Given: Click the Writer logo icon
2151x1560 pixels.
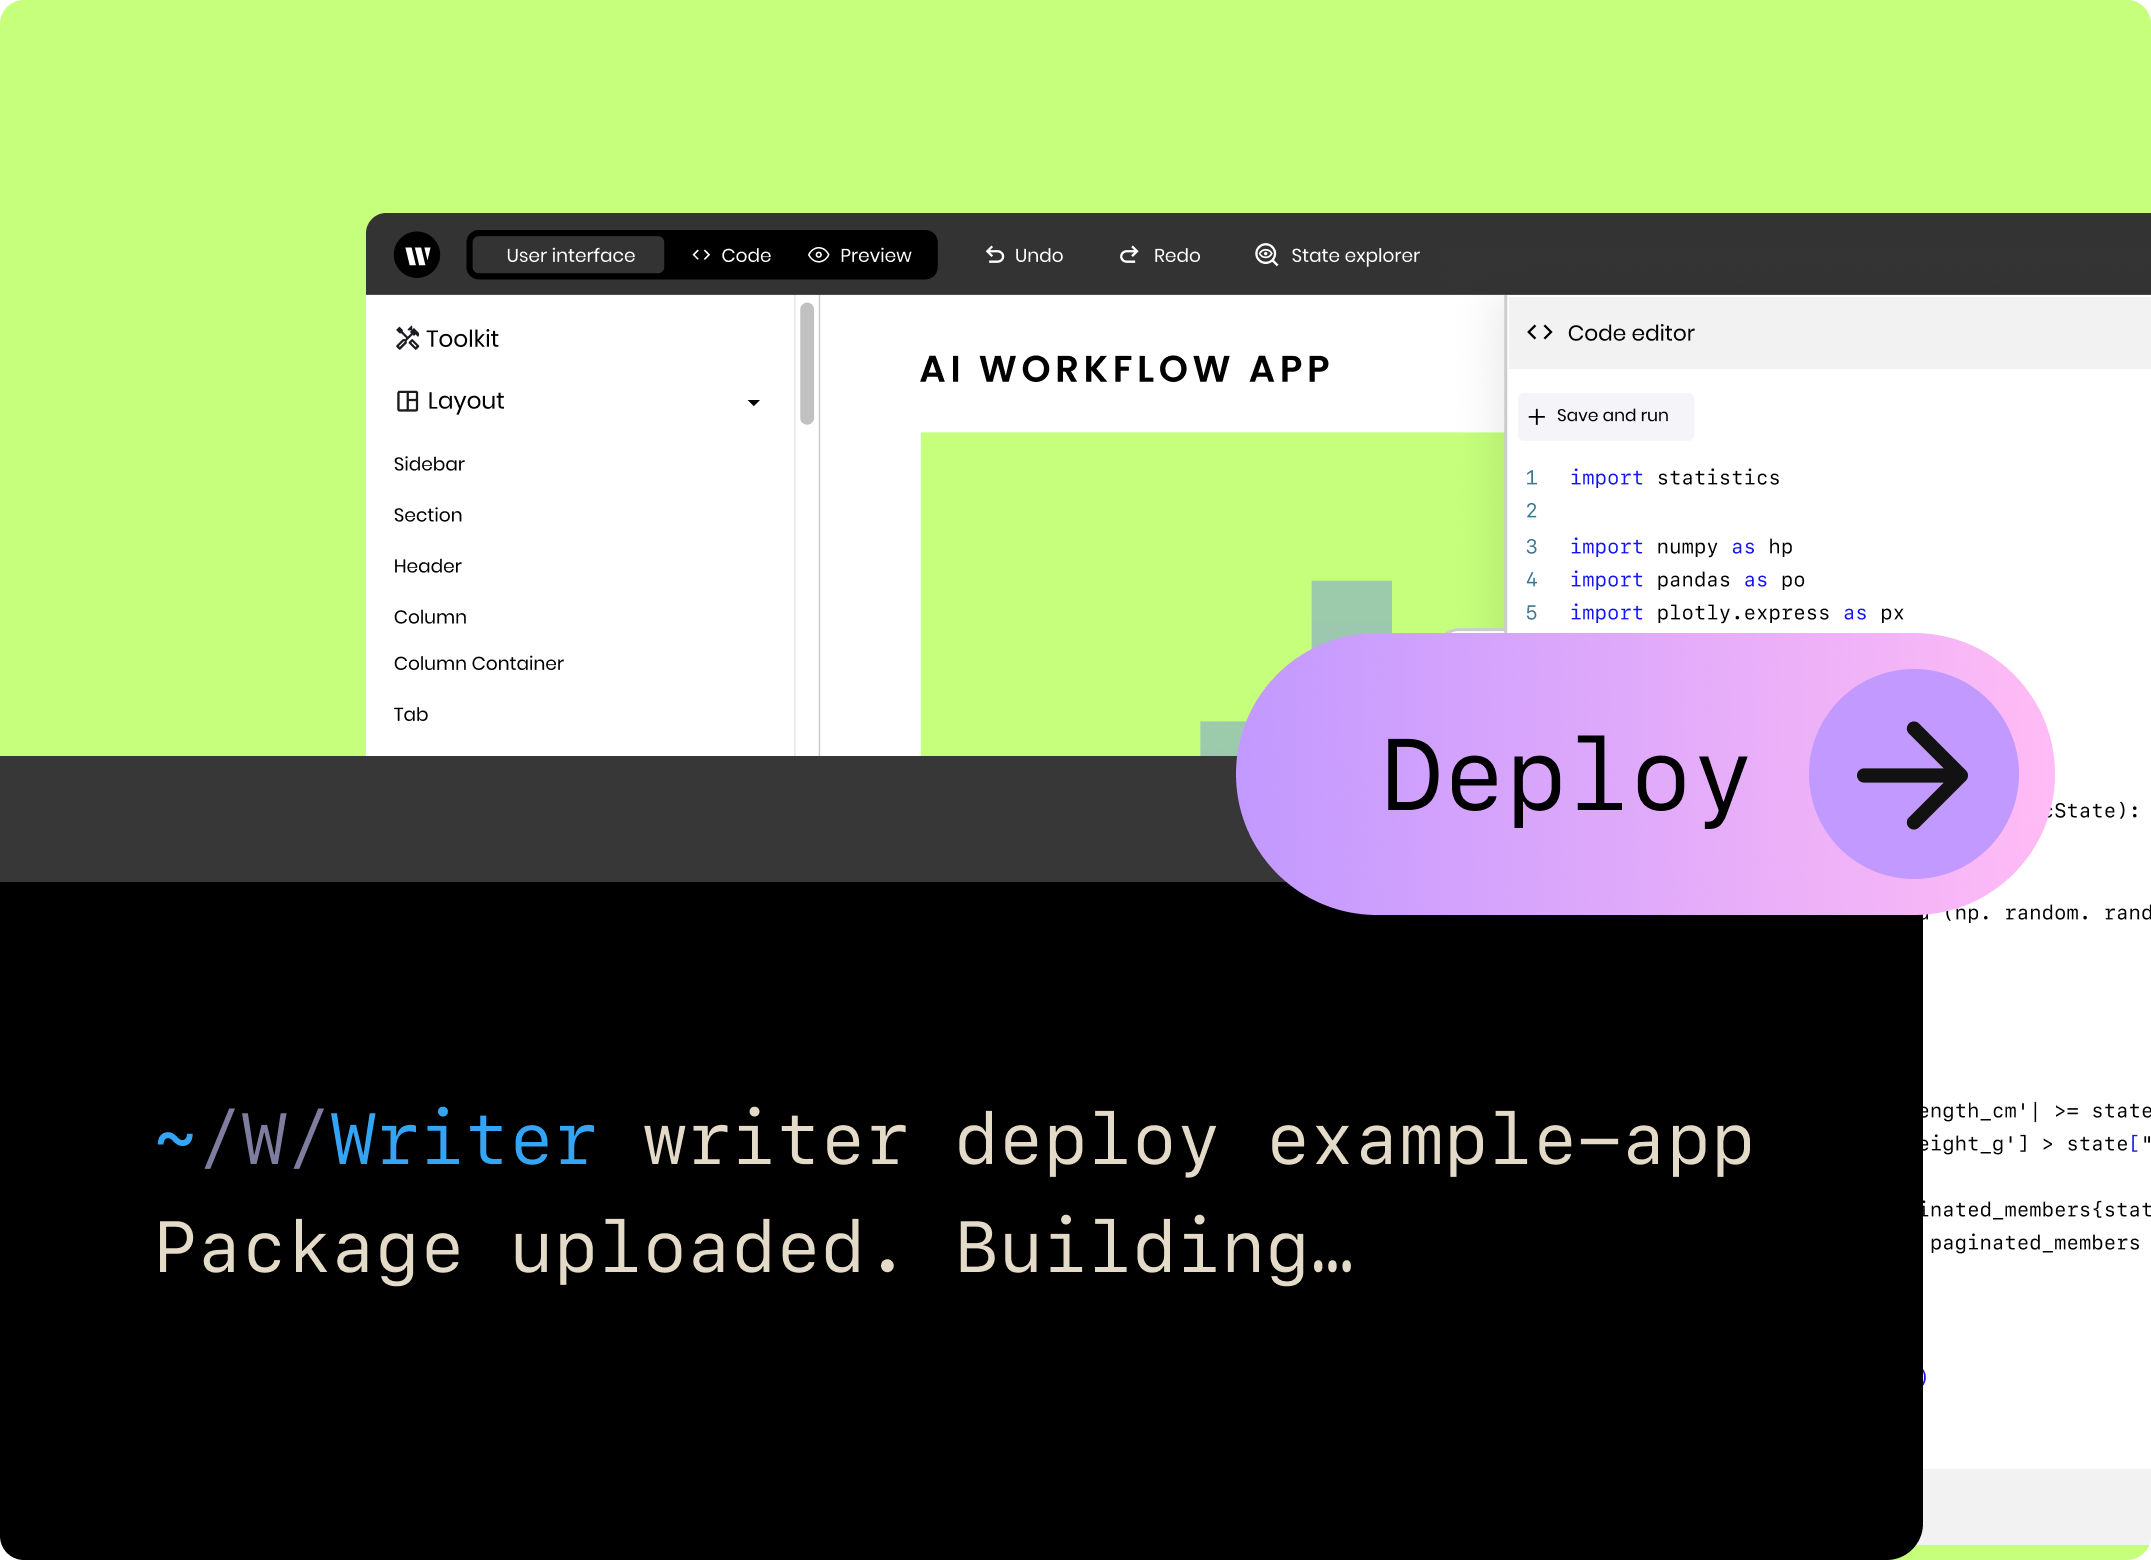Looking at the screenshot, I should pyautogui.click(x=417, y=255).
